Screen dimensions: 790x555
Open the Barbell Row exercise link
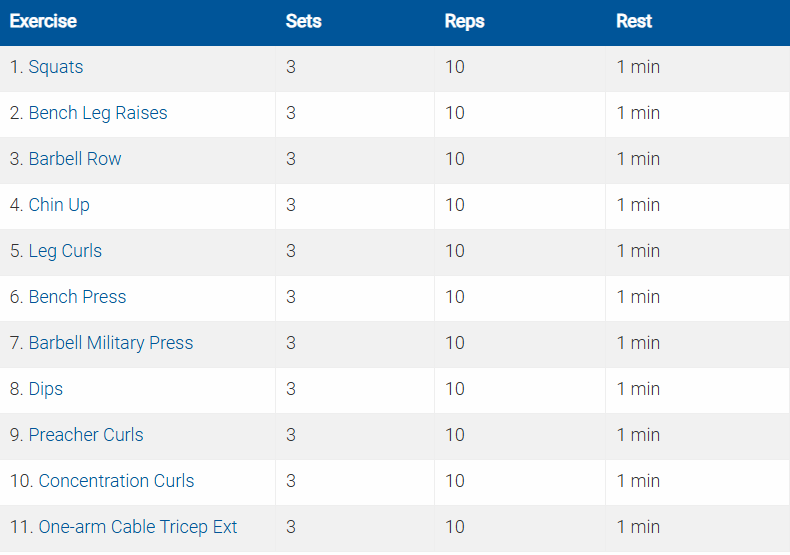pos(75,159)
